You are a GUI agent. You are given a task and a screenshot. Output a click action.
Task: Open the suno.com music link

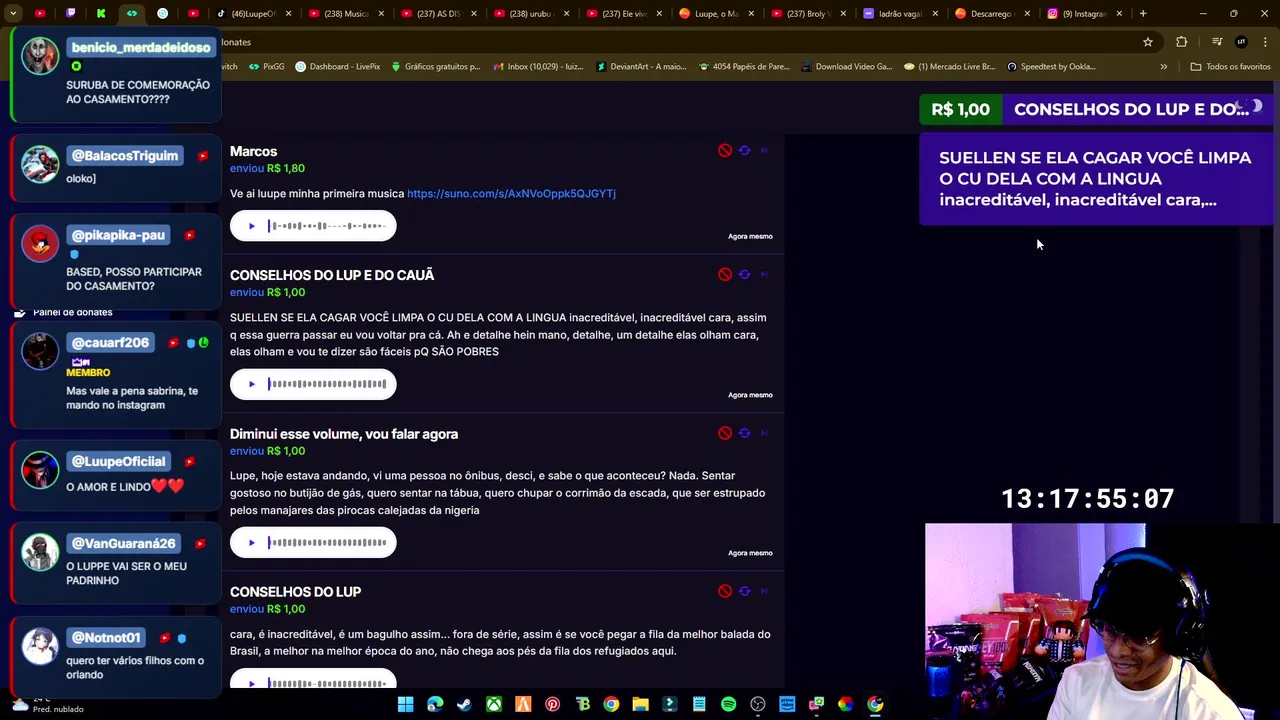click(511, 193)
